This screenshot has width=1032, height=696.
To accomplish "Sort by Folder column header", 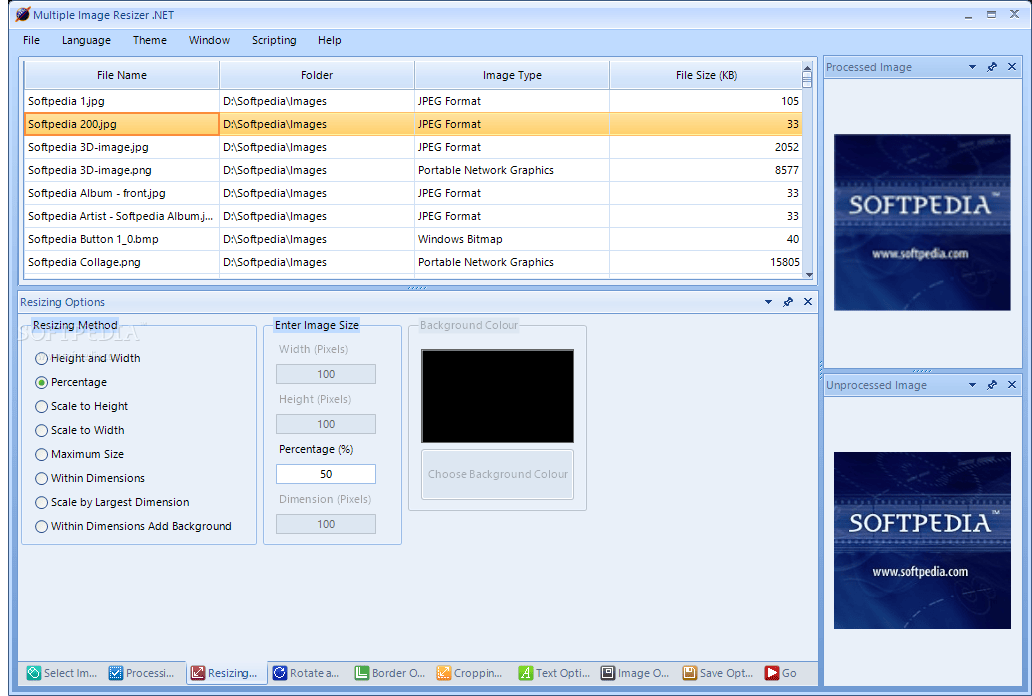I will 317,75.
